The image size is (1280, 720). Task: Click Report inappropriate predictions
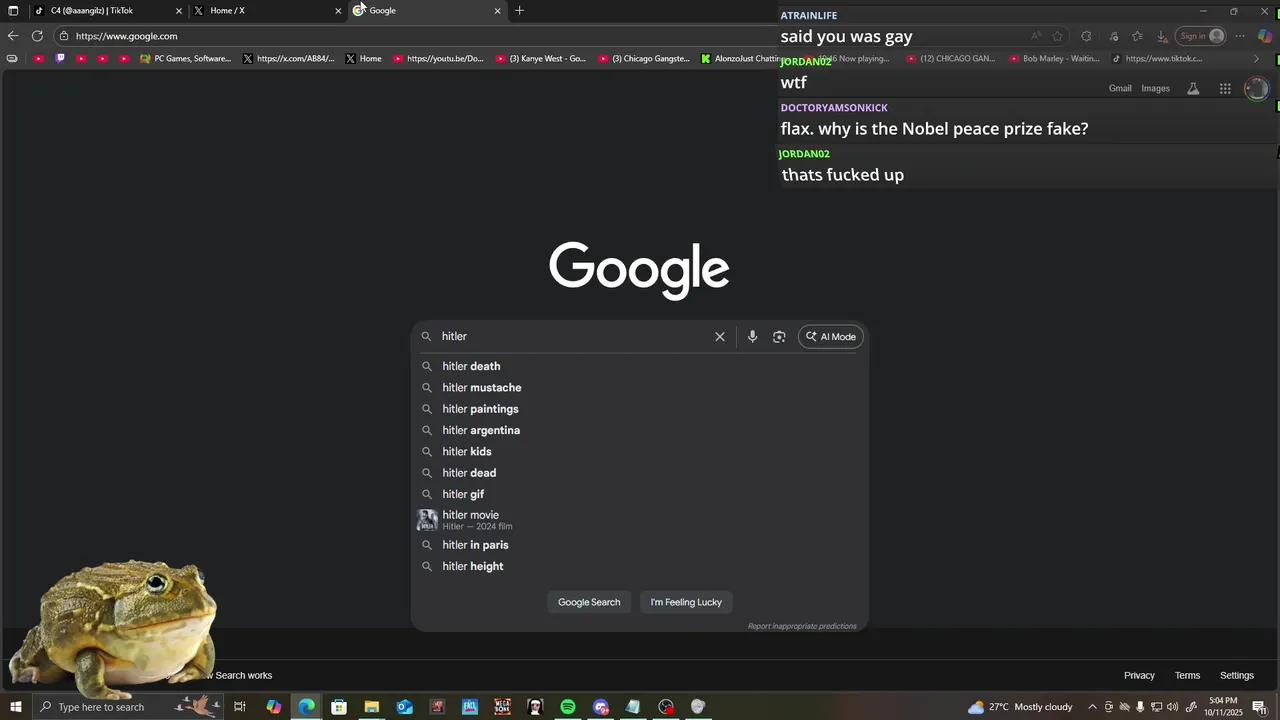[x=802, y=626]
